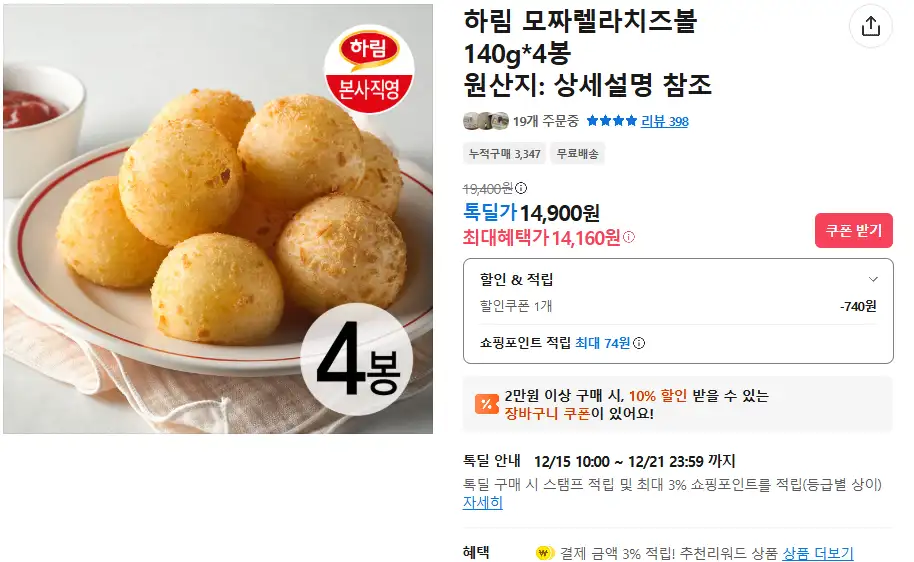Click the 할인쿠폰 1개 -740원 row
This screenshot has width=914, height=562.
(x=678, y=306)
